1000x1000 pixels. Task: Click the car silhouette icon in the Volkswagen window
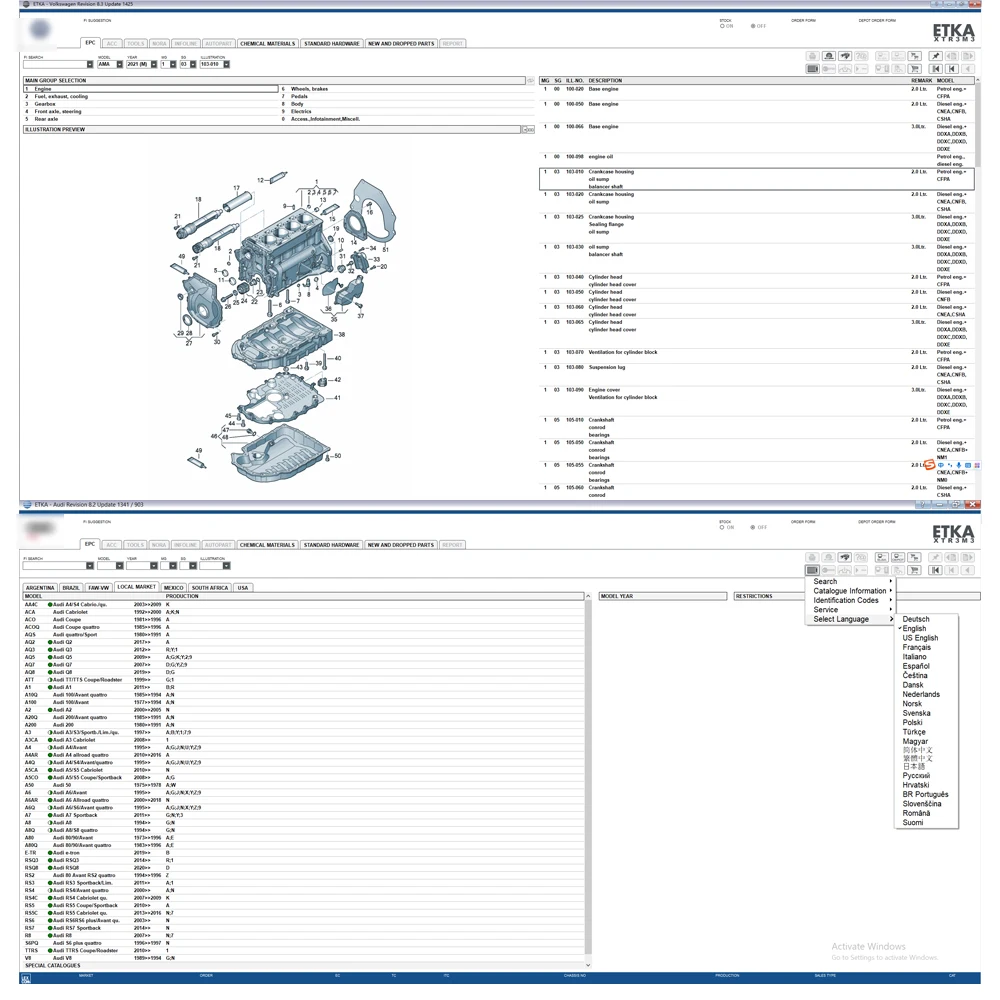(845, 56)
